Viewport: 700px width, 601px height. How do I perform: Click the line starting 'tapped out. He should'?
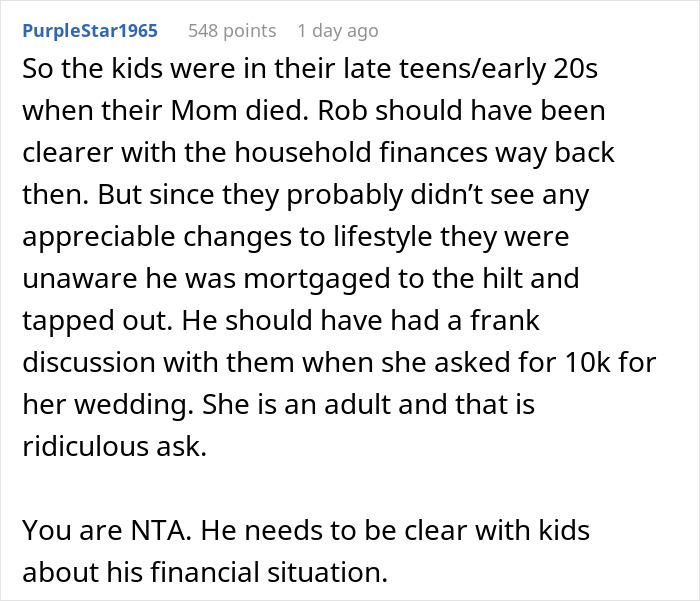click(x=281, y=321)
